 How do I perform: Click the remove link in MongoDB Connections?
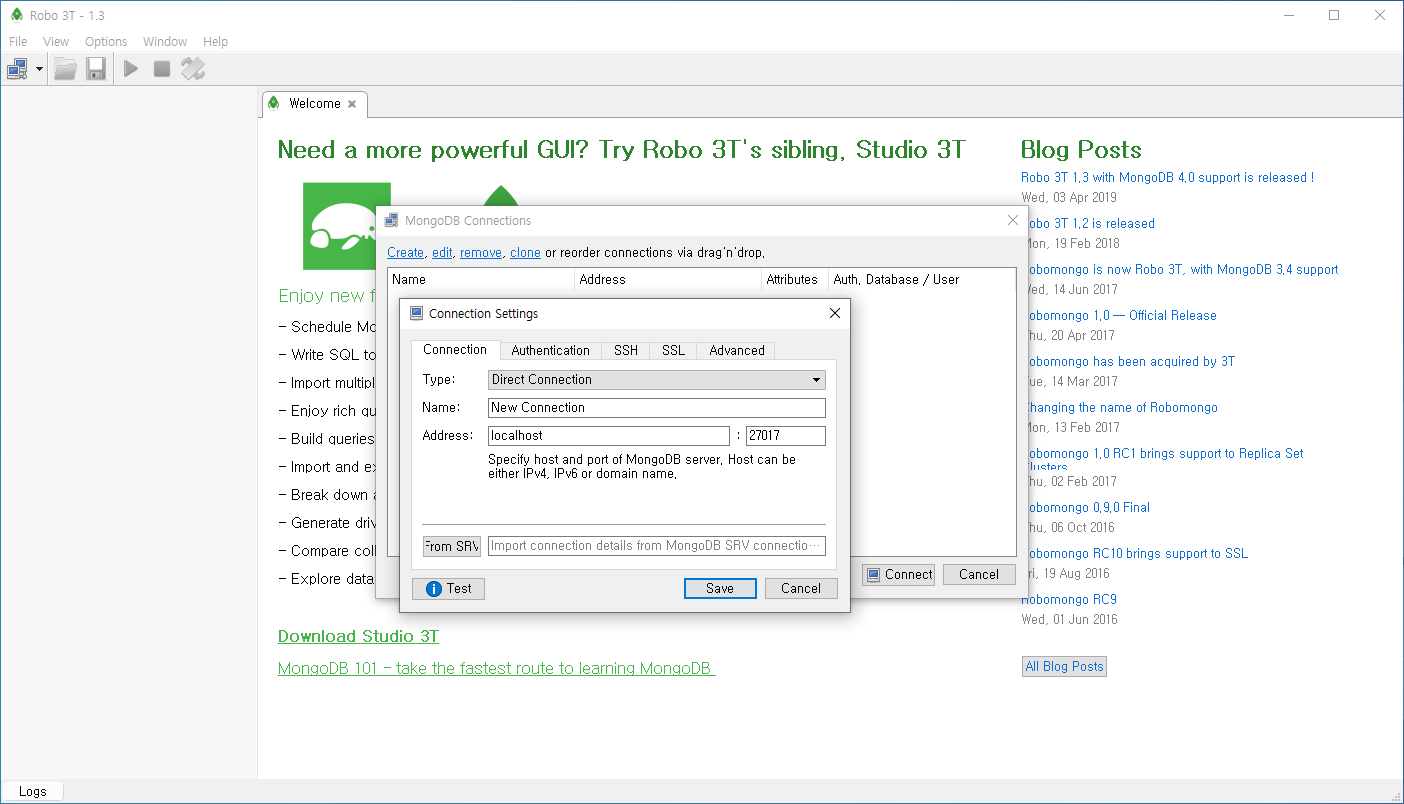[x=481, y=253]
